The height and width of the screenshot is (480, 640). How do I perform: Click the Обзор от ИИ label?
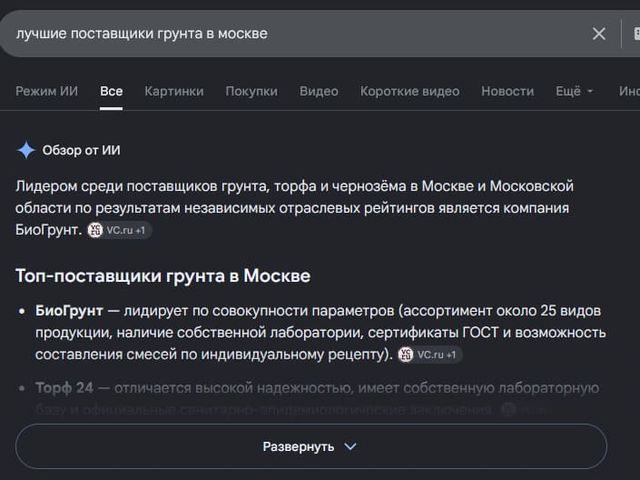81,150
